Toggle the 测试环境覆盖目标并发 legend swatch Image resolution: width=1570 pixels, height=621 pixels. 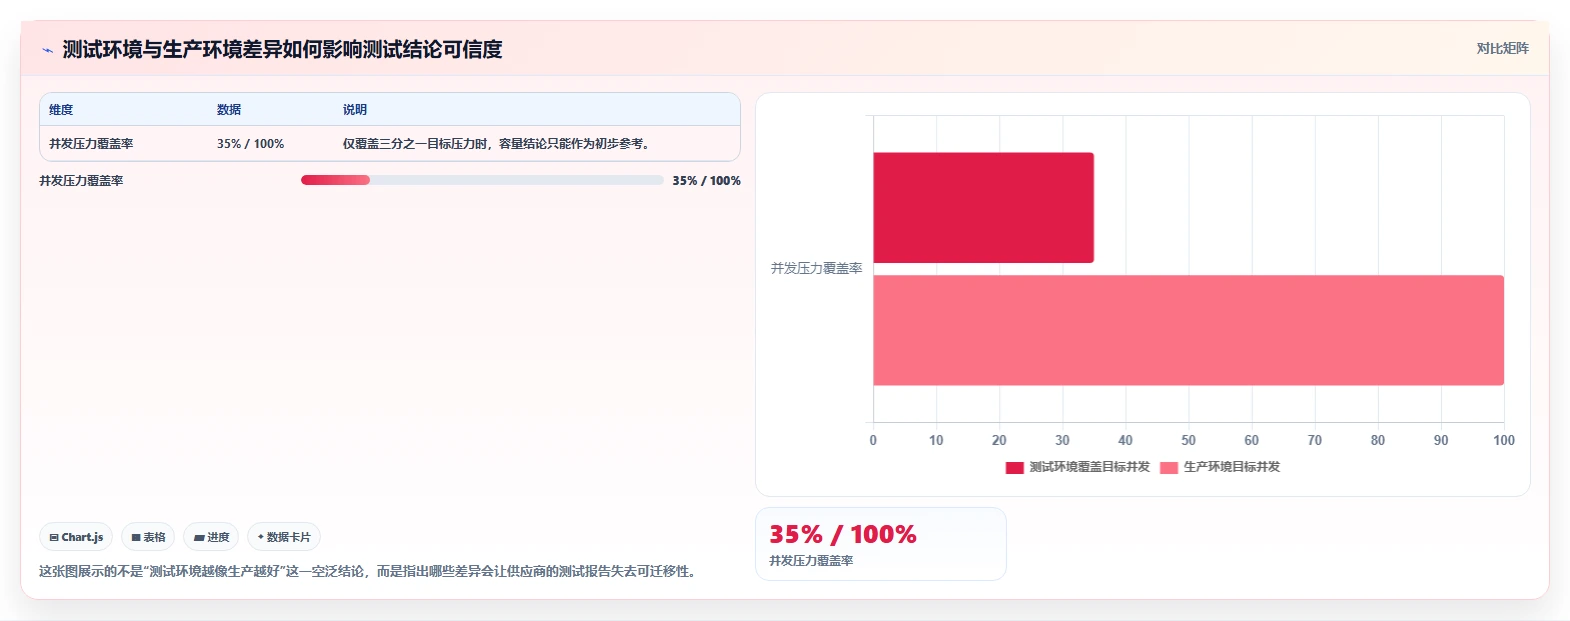(x=1014, y=467)
